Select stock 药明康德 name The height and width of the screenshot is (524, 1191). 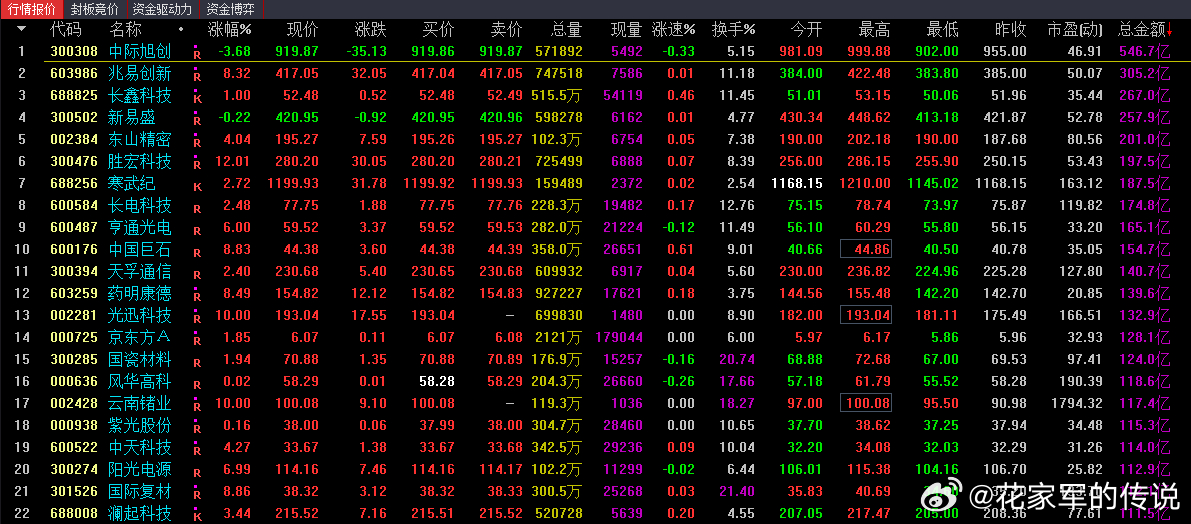tap(141, 293)
